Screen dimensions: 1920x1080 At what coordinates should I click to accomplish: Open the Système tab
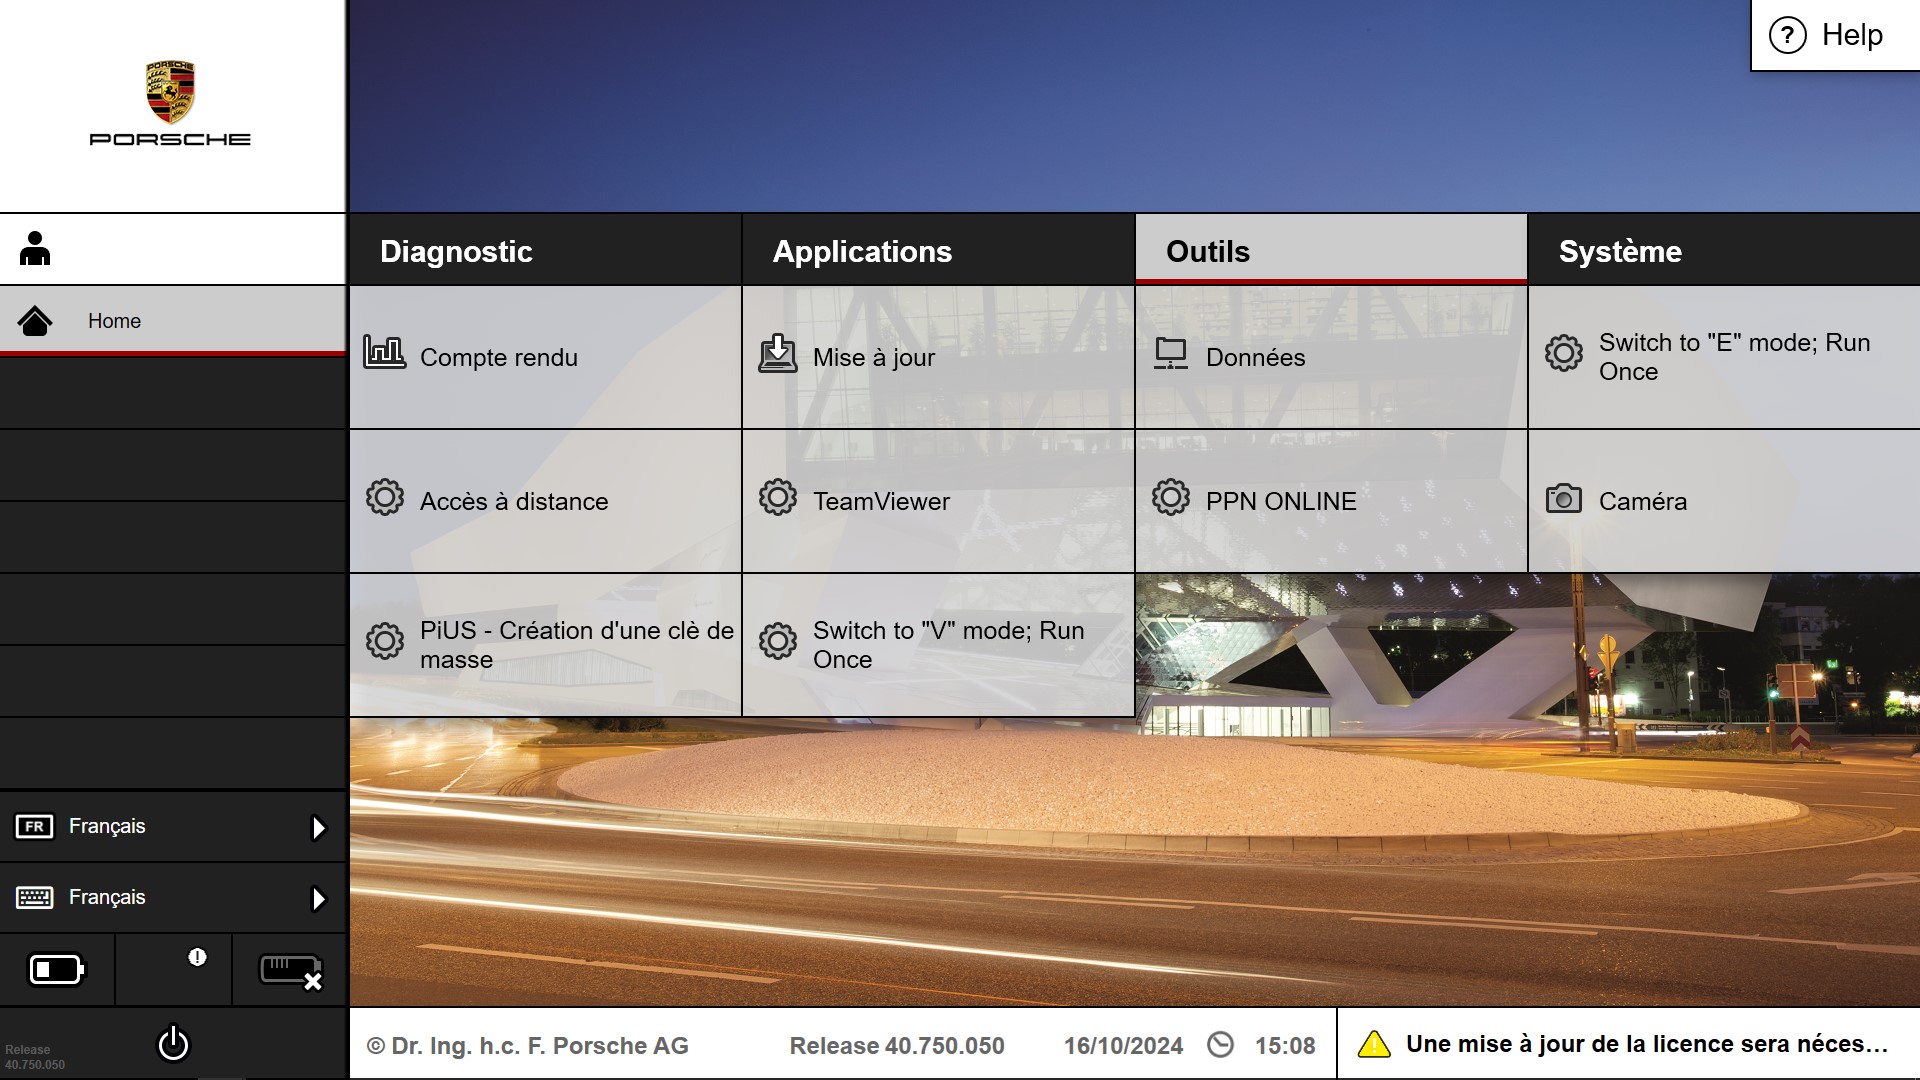(1724, 250)
